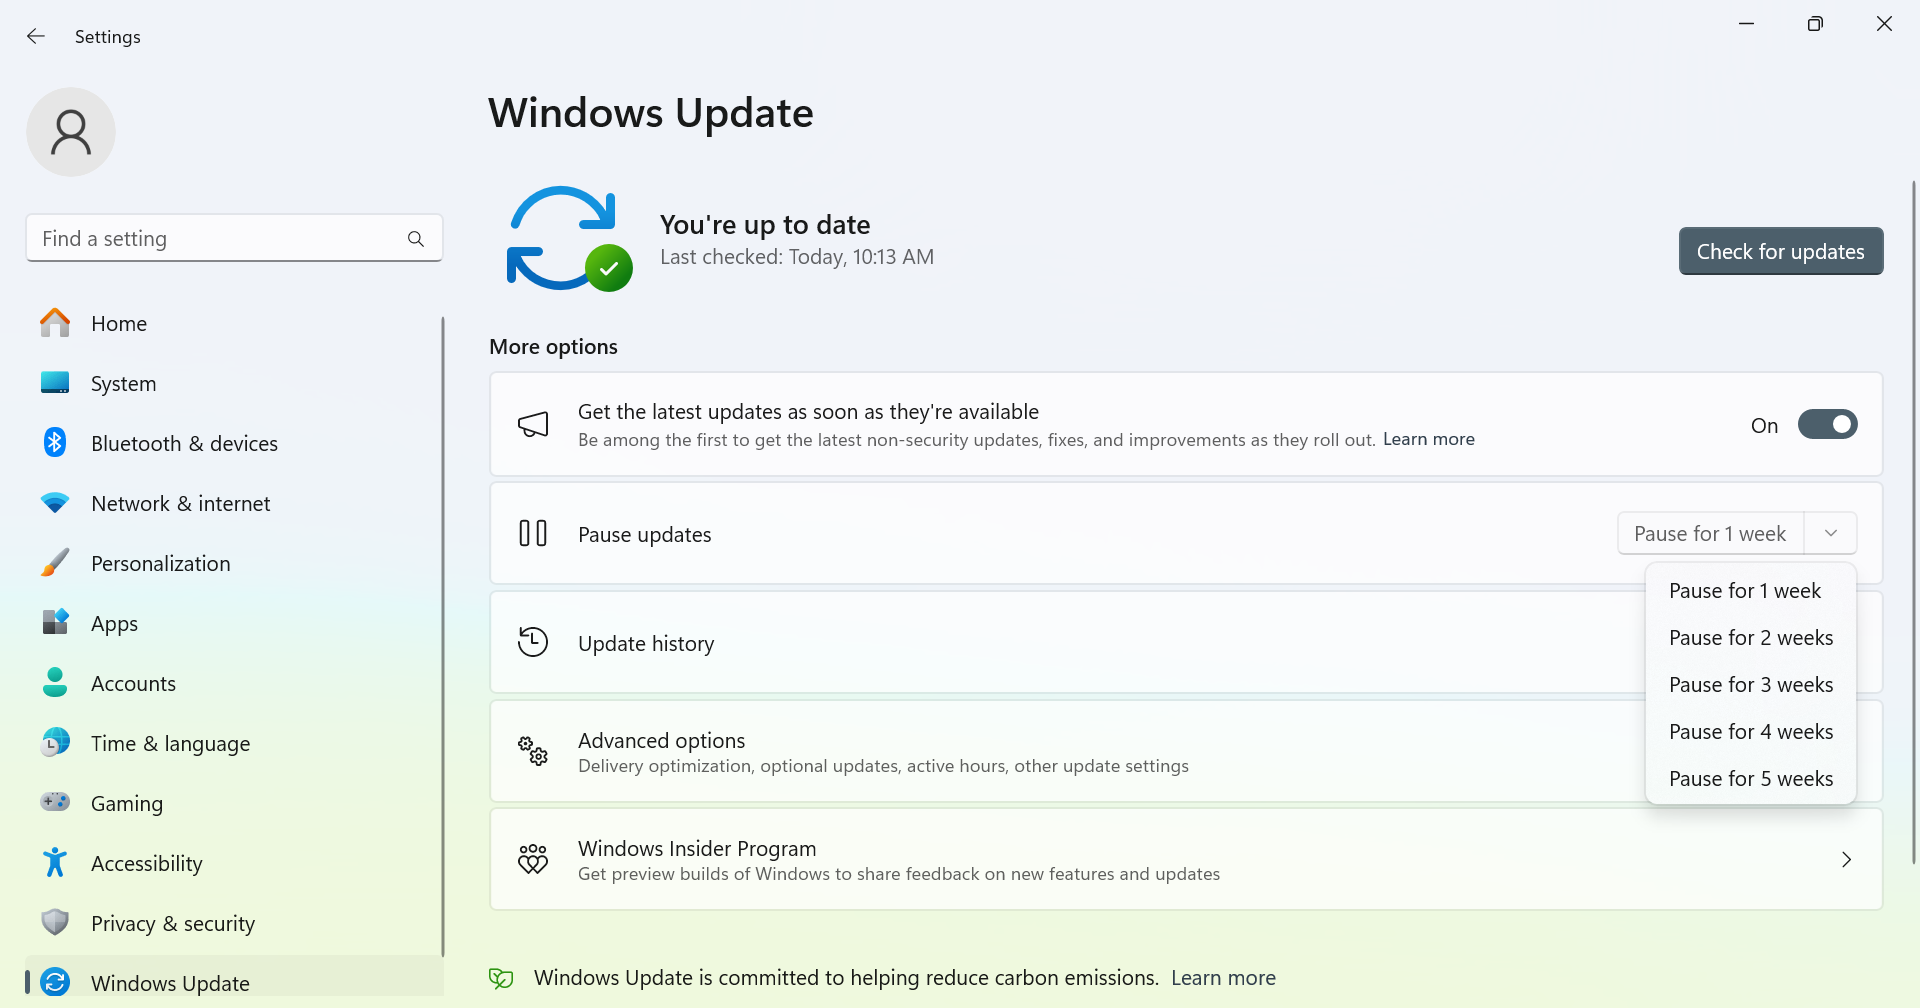The width and height of the screenshot is (1920, 1008).
Task: Open System settings page
Action: point(233,383)
